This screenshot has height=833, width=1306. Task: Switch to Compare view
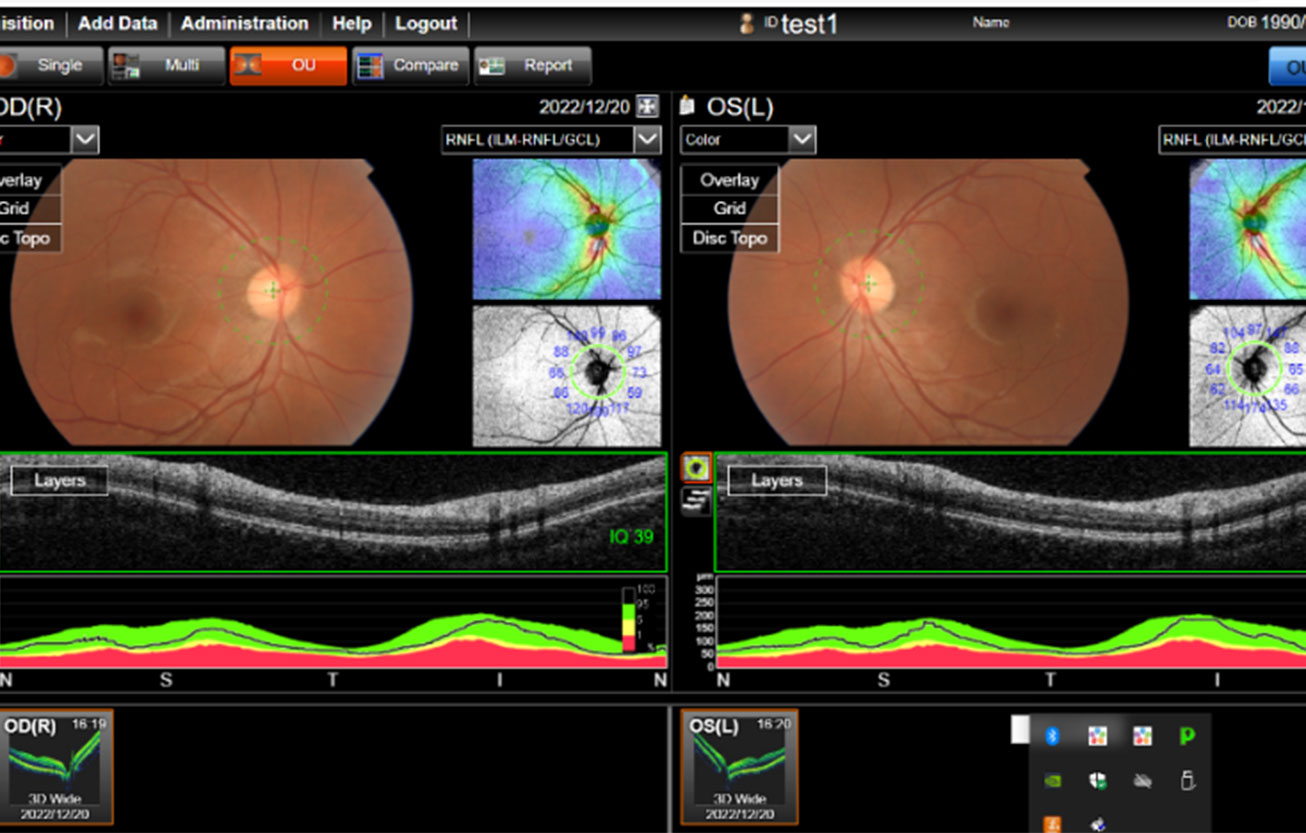pos(411,66)
